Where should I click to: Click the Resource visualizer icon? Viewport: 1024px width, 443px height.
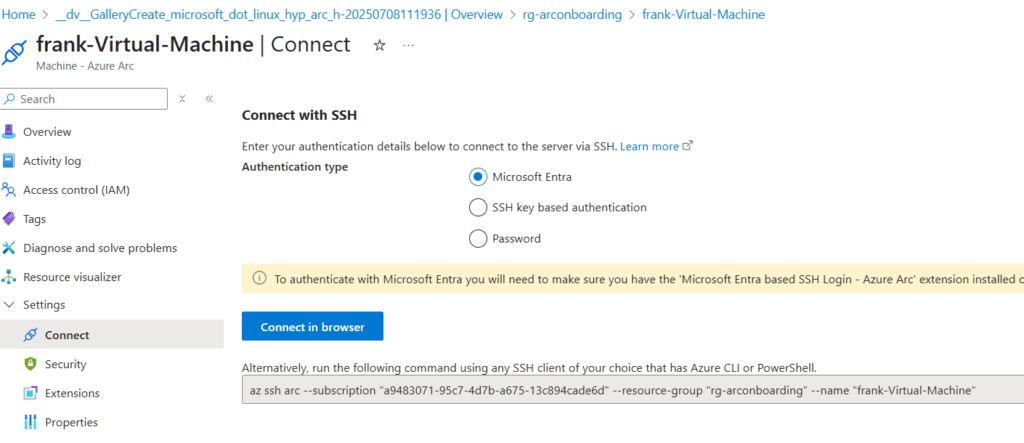(x=10, y=277)
